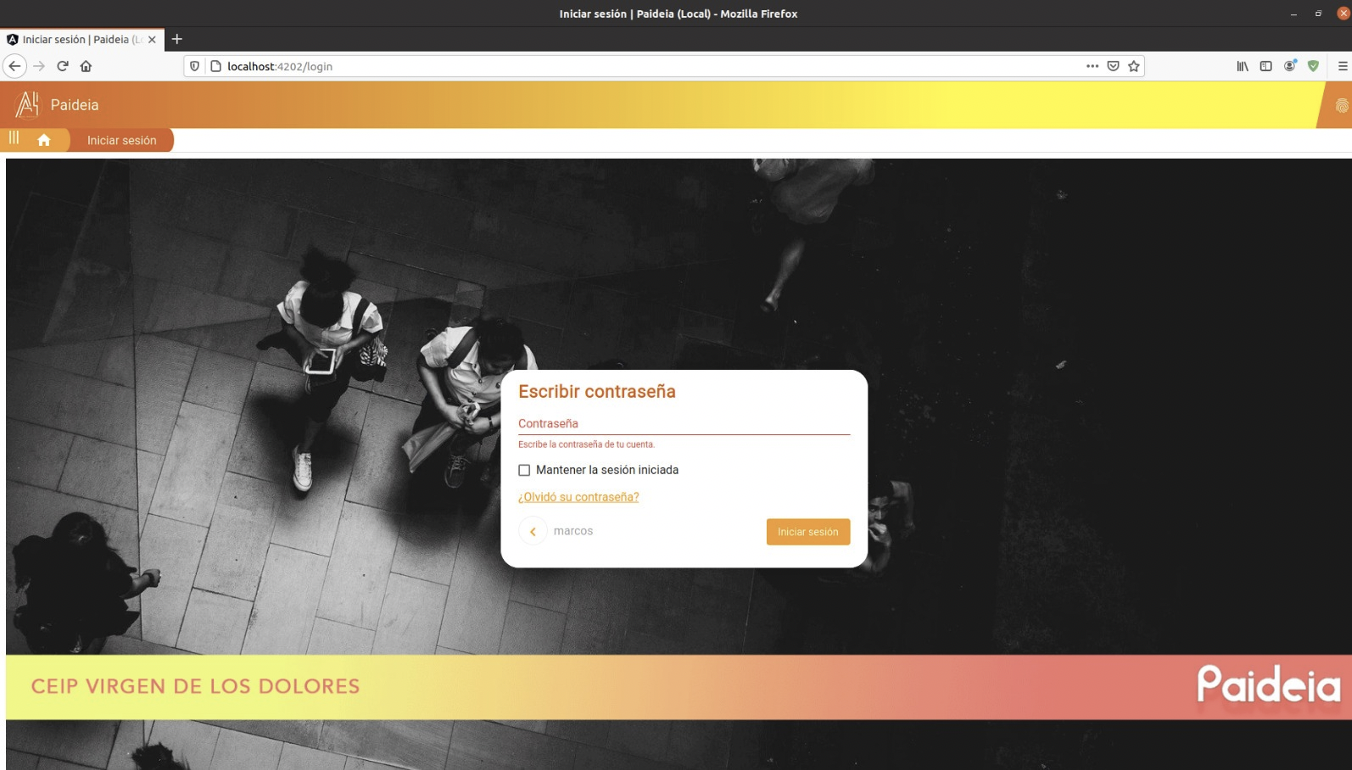Click CEIP VIRGEN DE LOS DOLORES banner text
Viewport: 1352px width, 770px height.
(195, 686)
